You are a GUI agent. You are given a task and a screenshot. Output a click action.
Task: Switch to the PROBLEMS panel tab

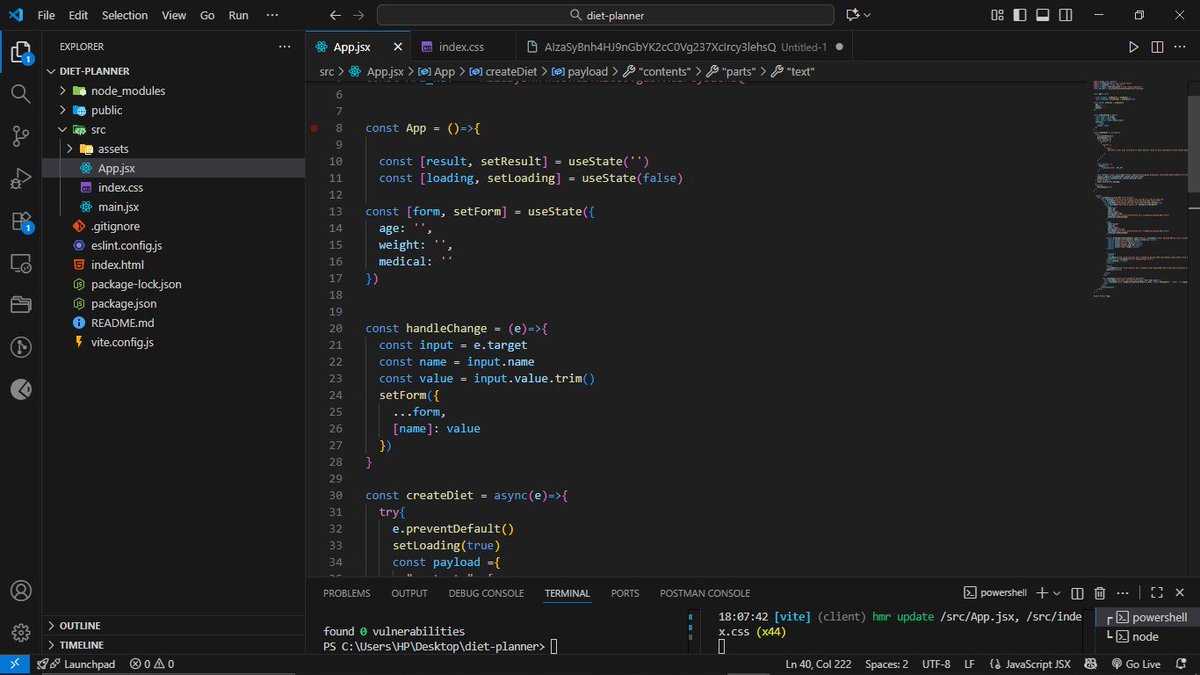346,593
